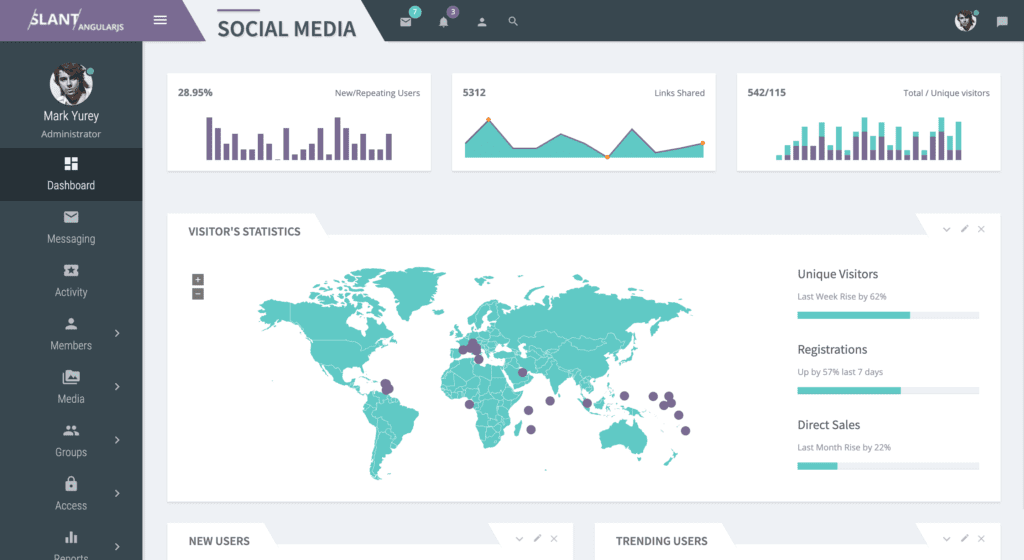Open the mail icon with 7 badge
The height and width of the screenshot is (560, 1024).
point(406,21)
